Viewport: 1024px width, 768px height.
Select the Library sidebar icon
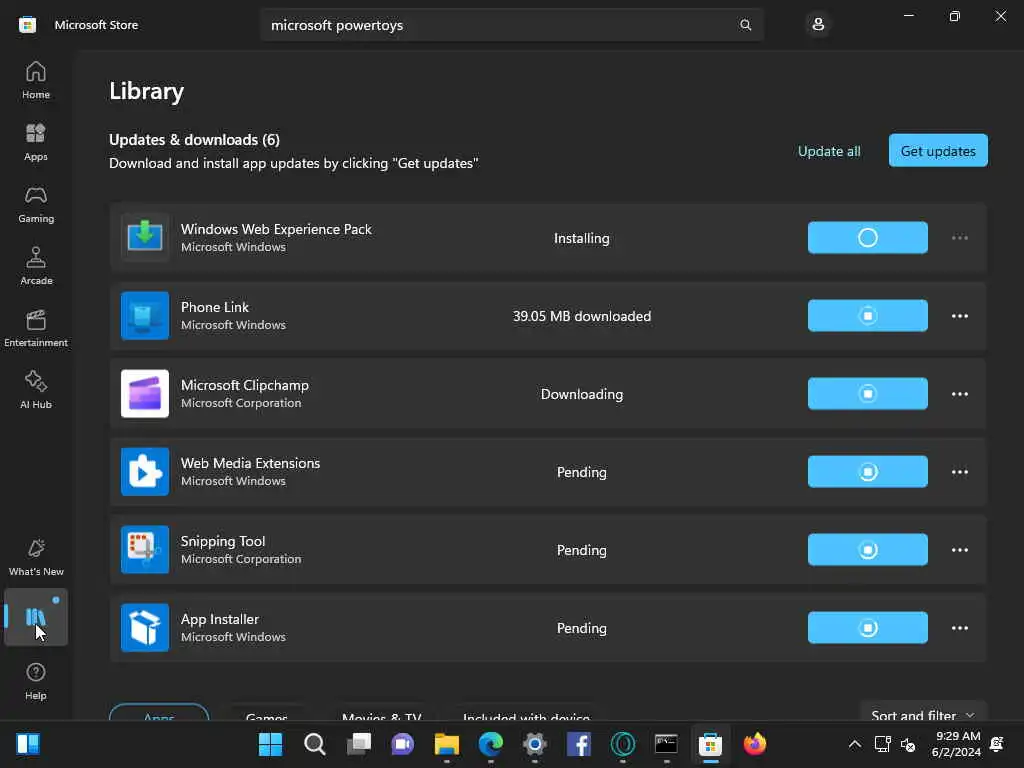[x=36, y=616]
